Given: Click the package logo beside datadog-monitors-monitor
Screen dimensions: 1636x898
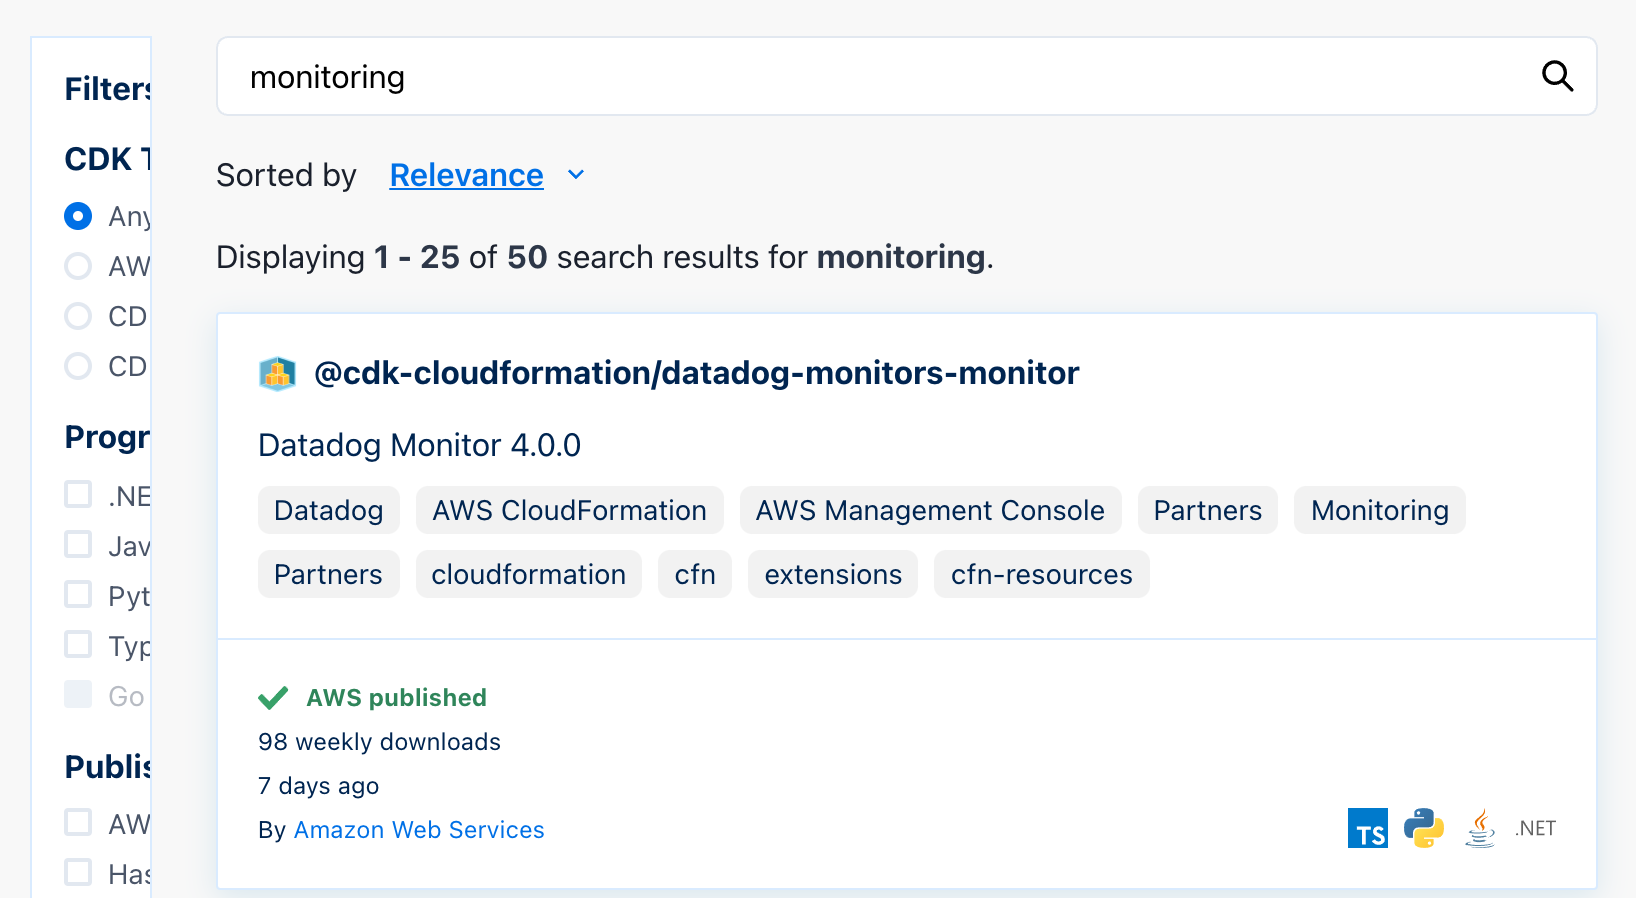Looking at the screenshot, I should click(x=277, y=374).
